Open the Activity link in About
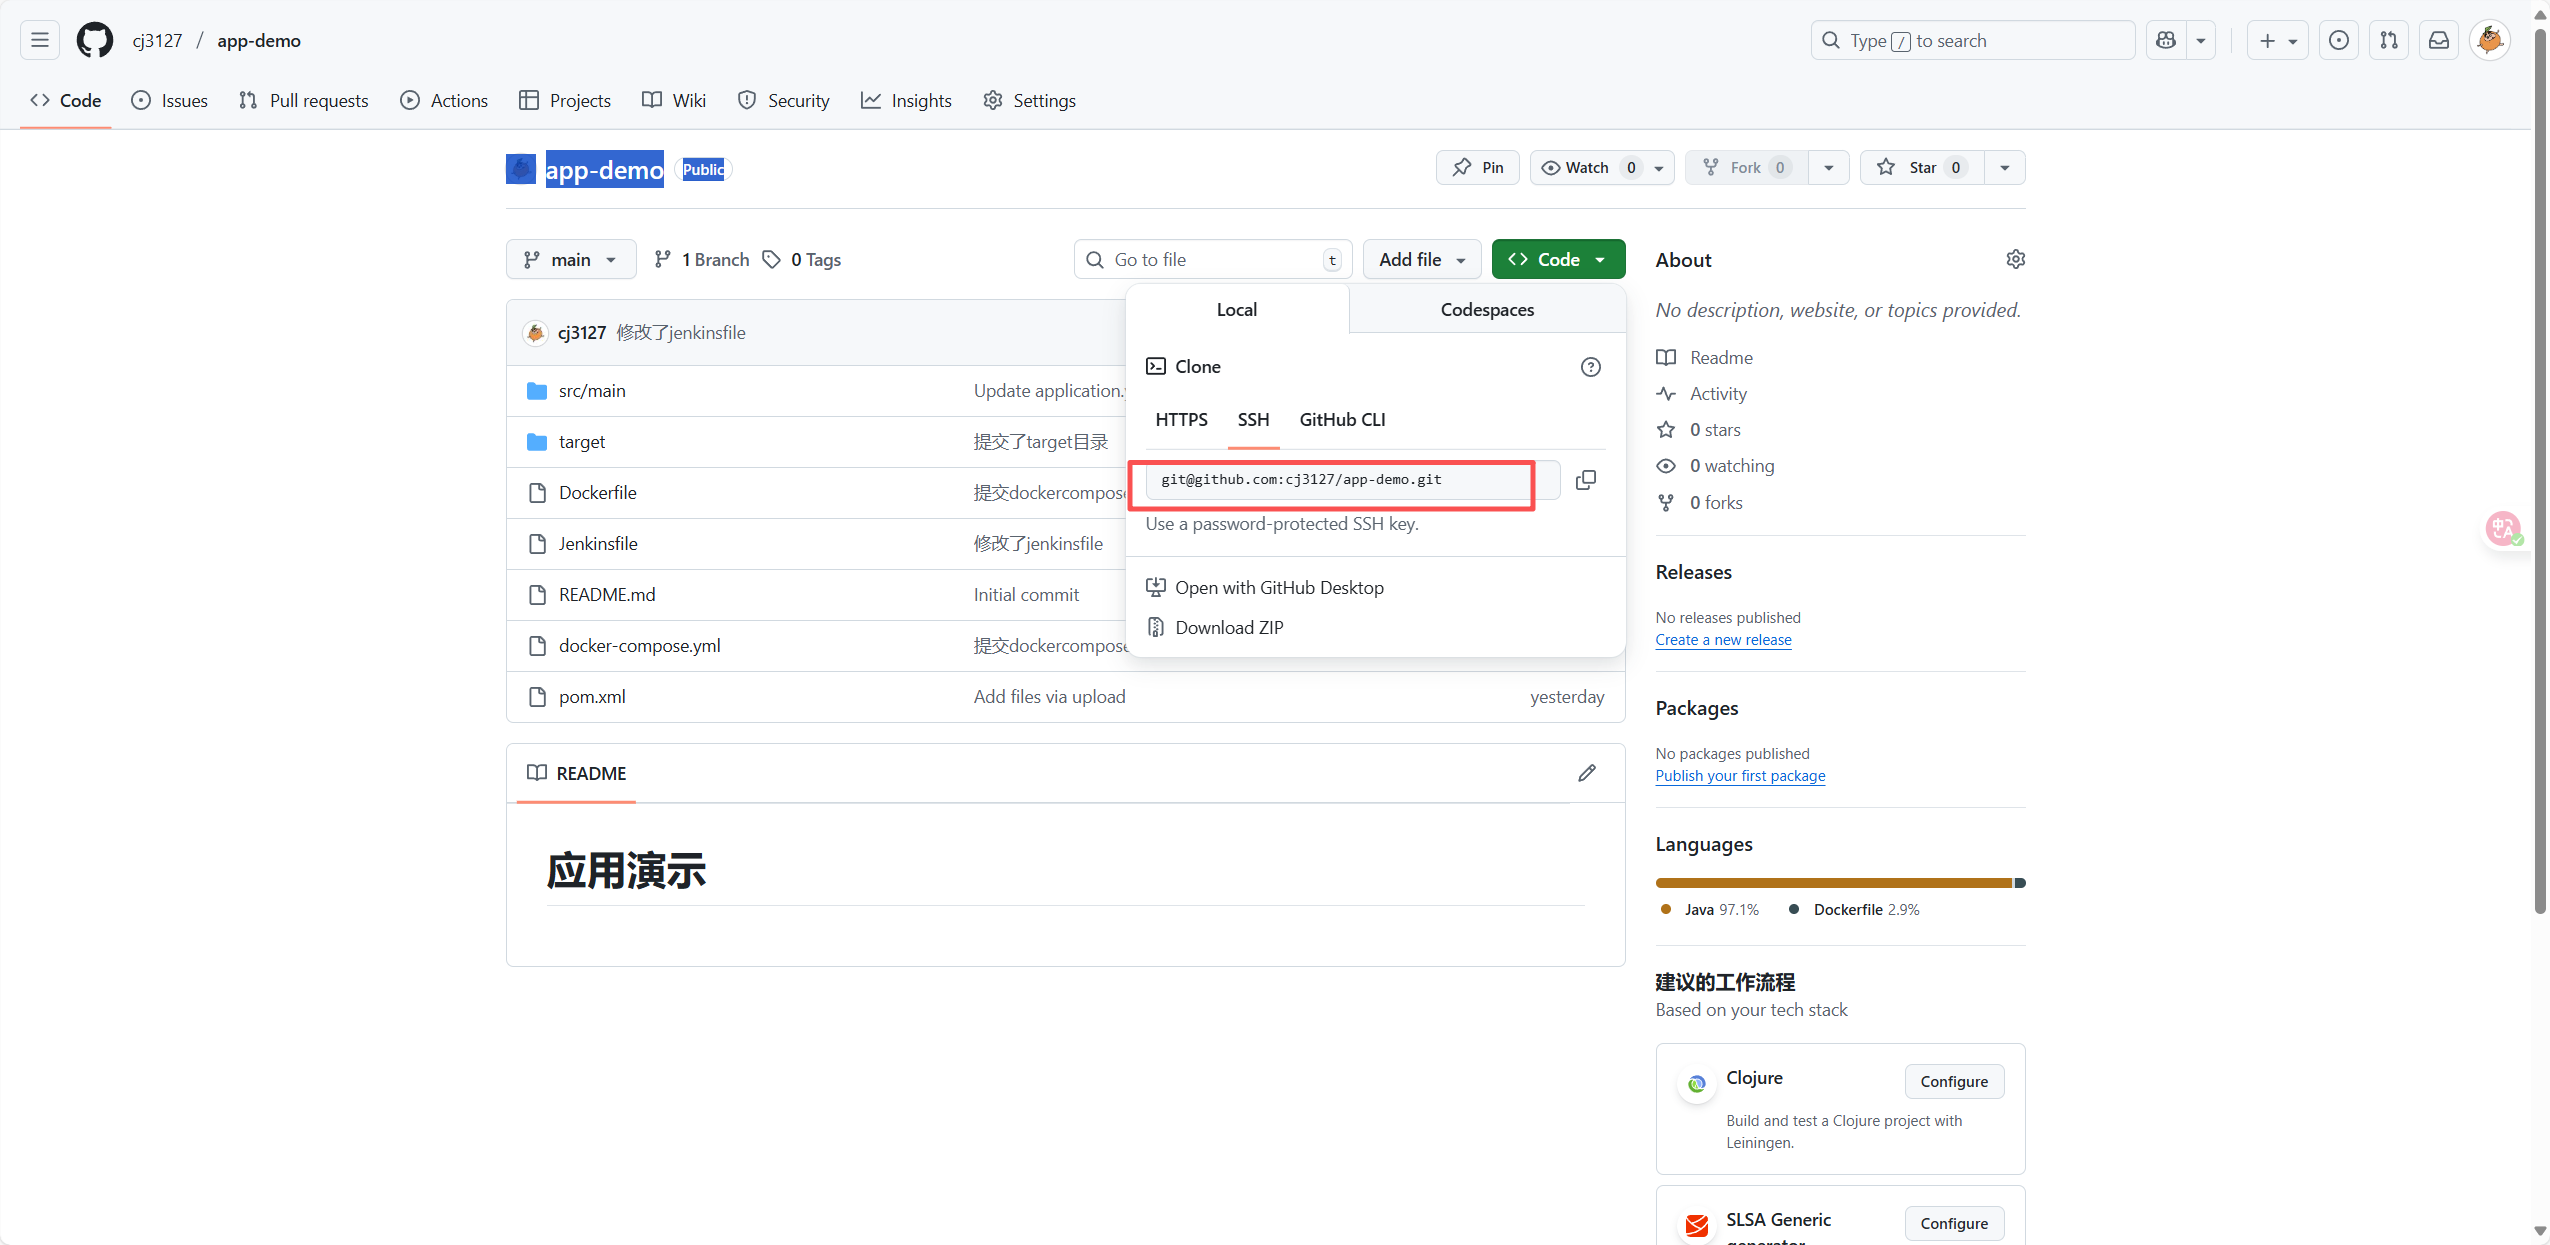This screenshot has height=1245, width=2550. point(1702,394)
